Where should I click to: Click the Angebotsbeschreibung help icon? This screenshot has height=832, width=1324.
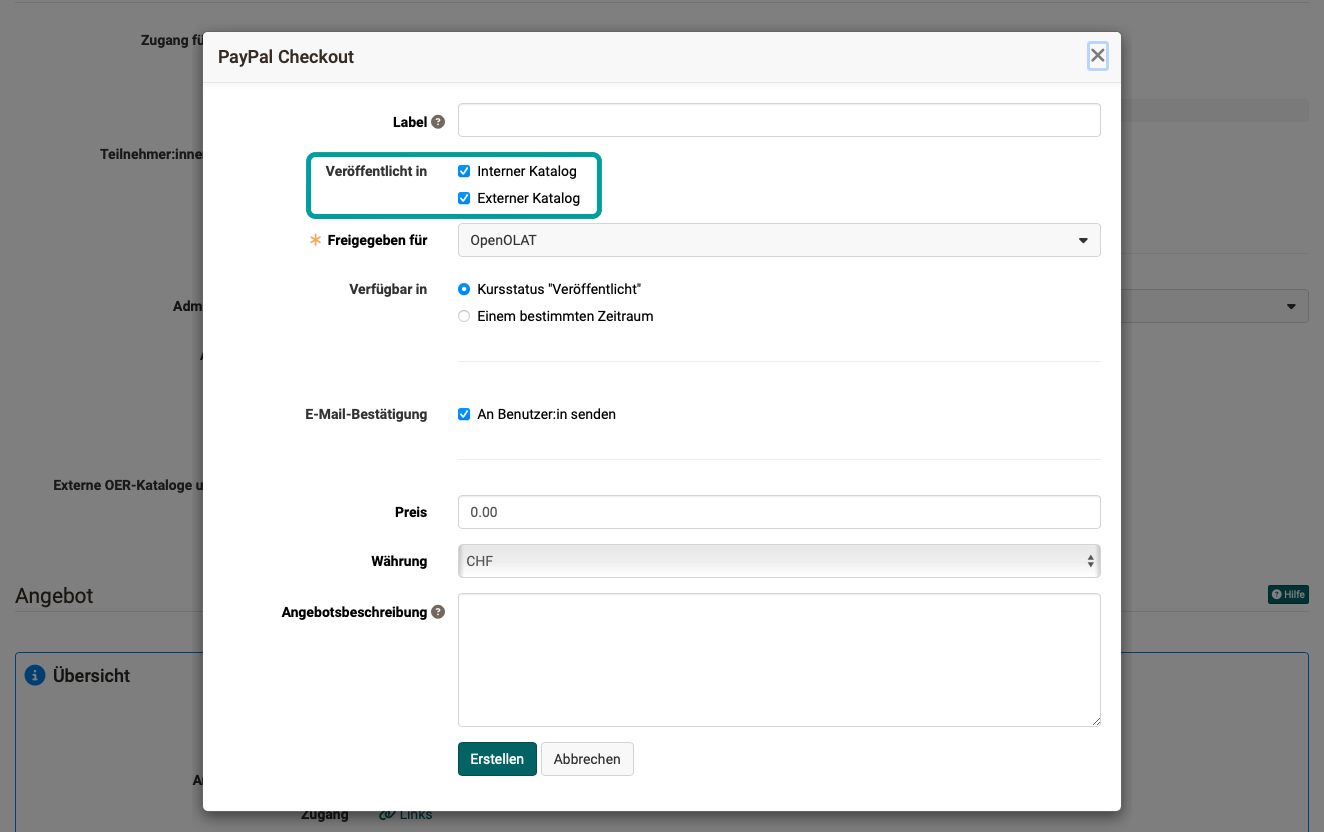(x=438, y=612)
